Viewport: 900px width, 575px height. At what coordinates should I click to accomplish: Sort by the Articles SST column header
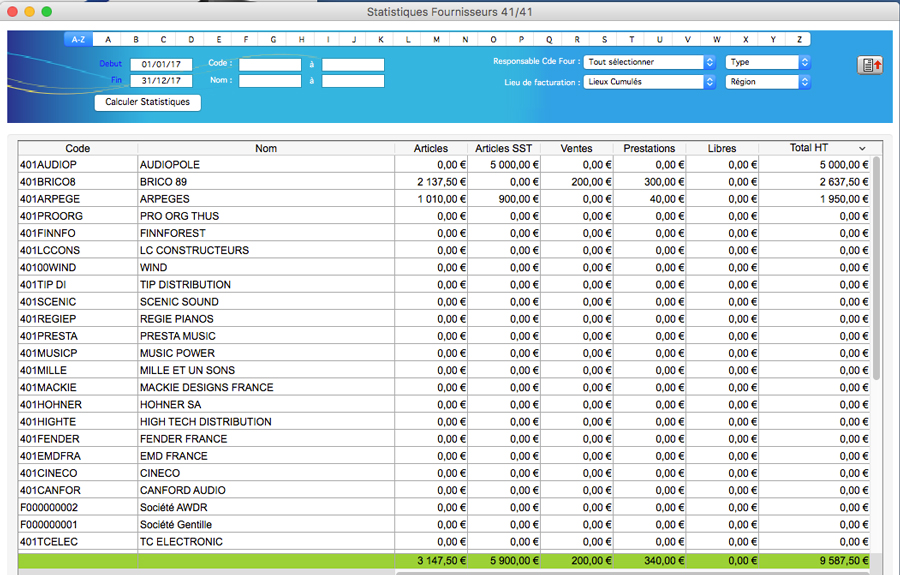tap(503, 148)
